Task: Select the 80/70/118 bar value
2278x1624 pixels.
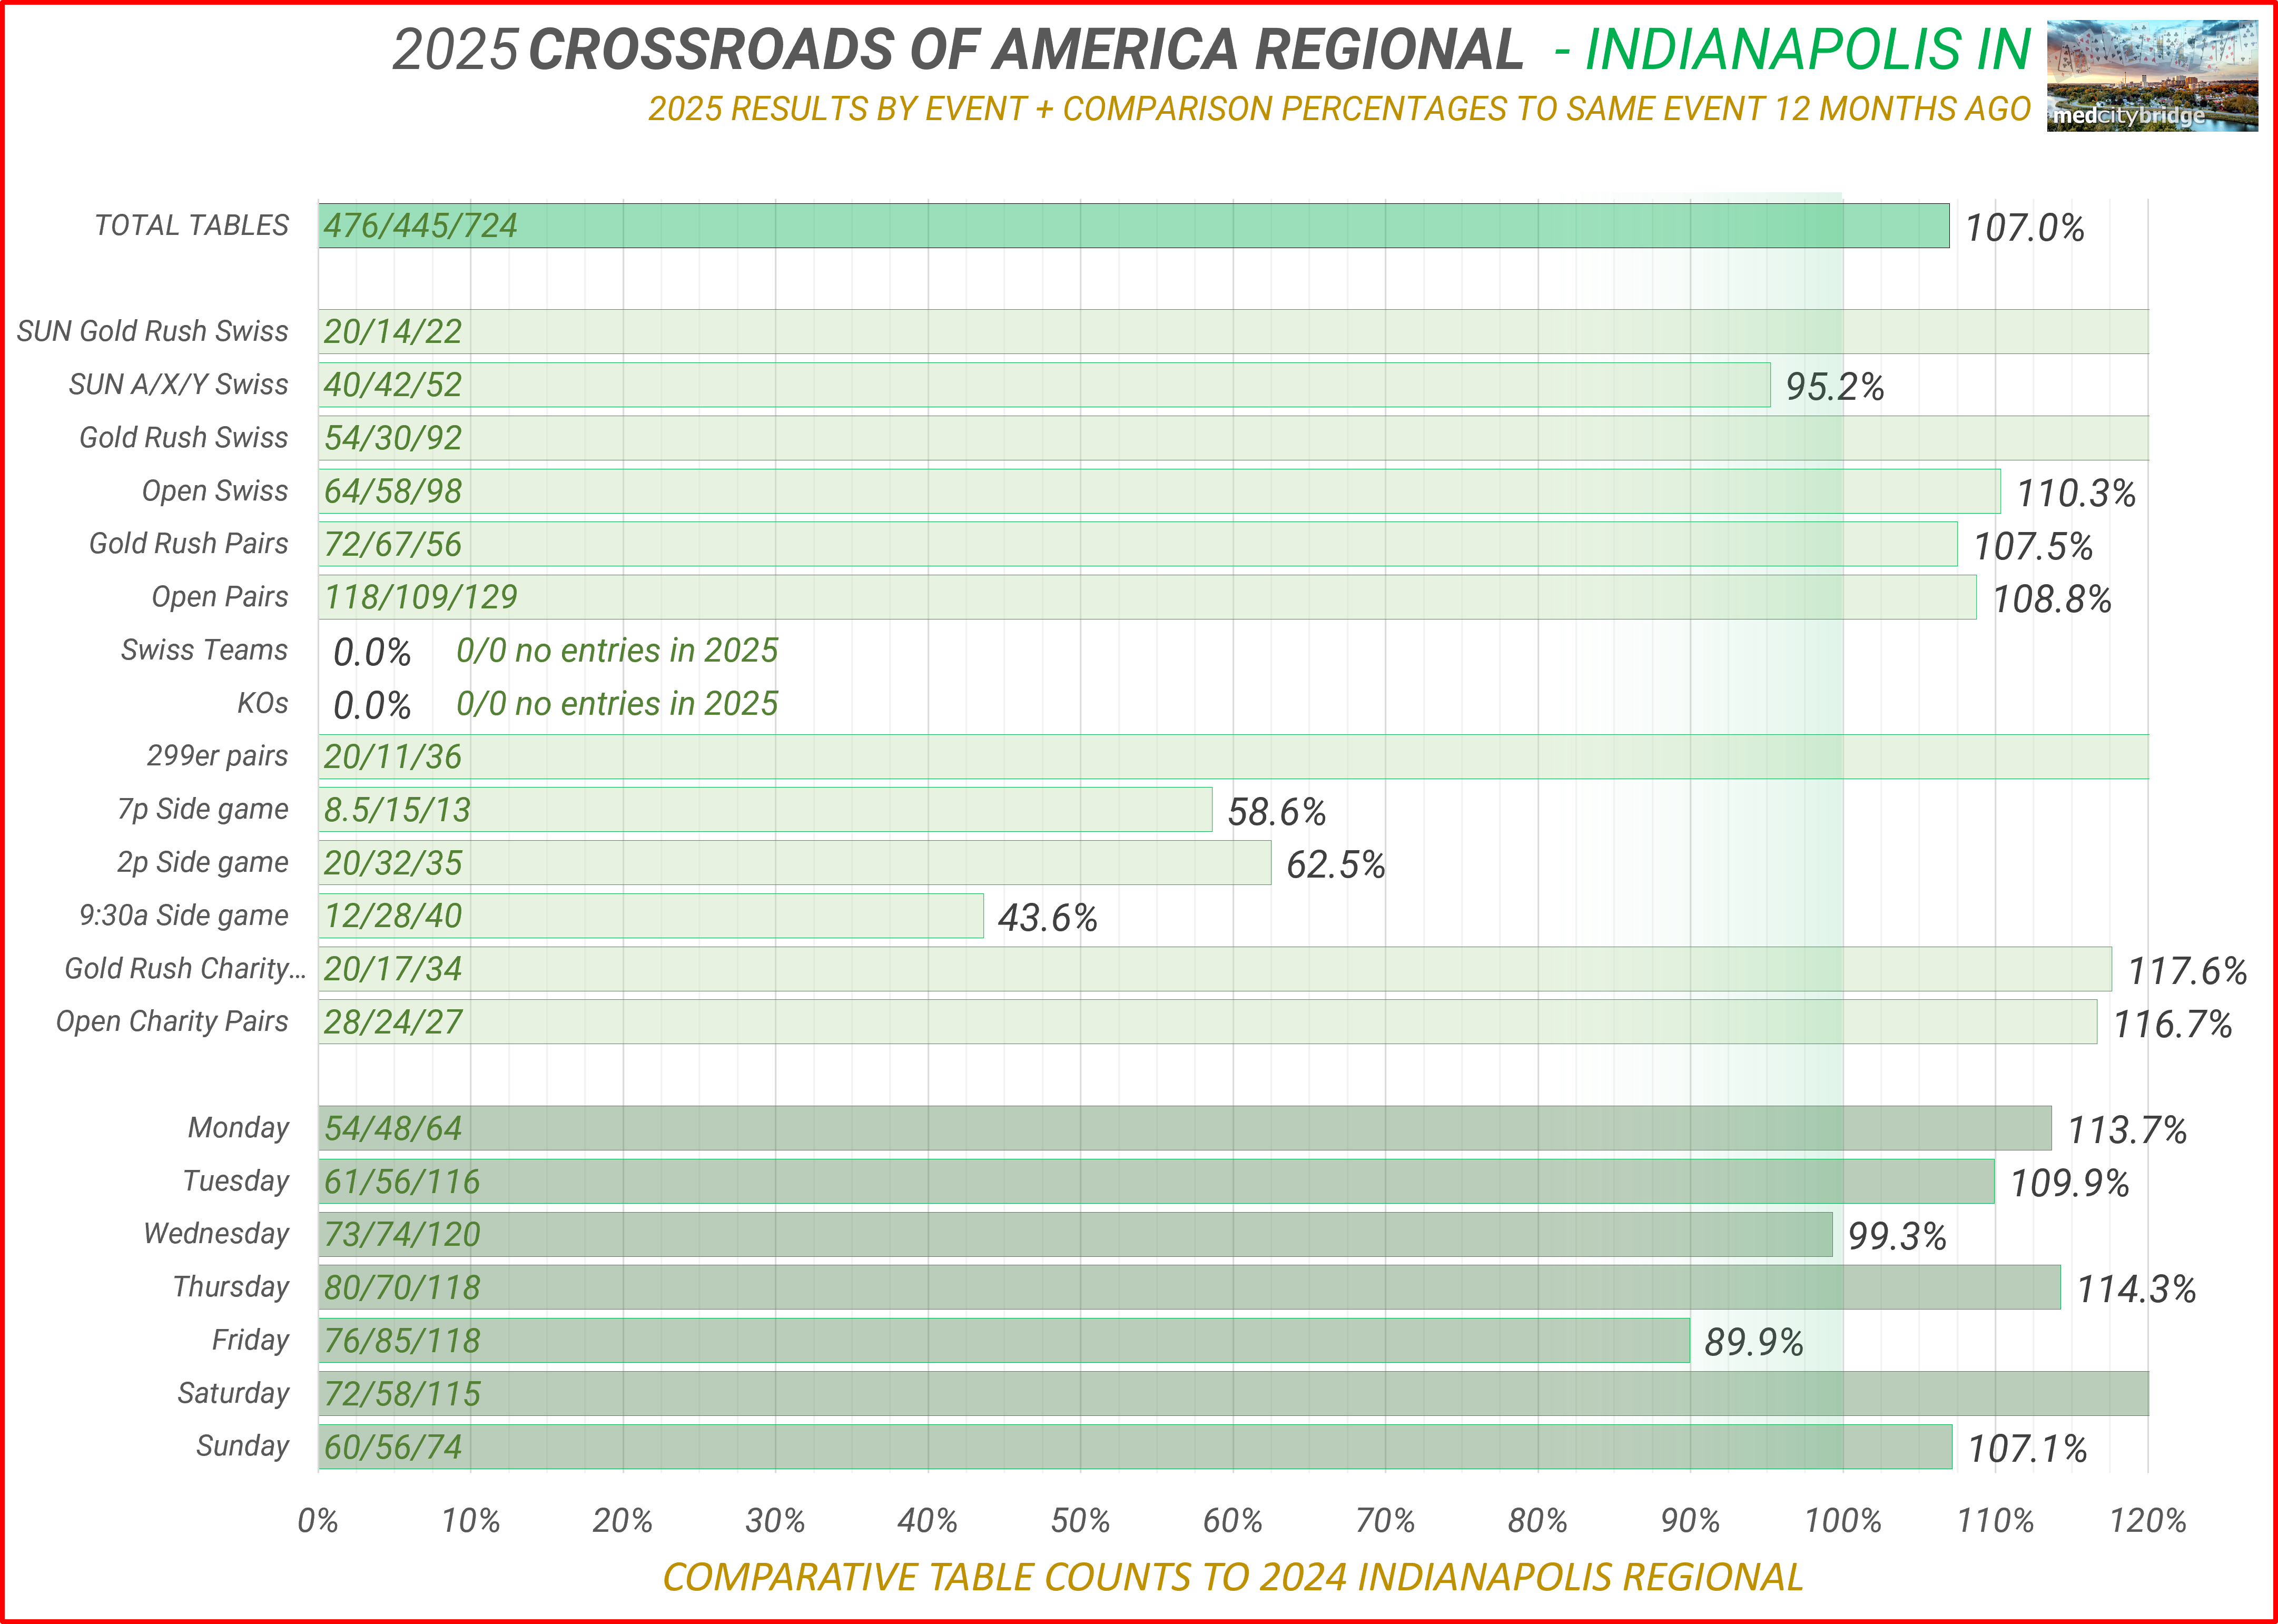Action: coord(402,1288)
